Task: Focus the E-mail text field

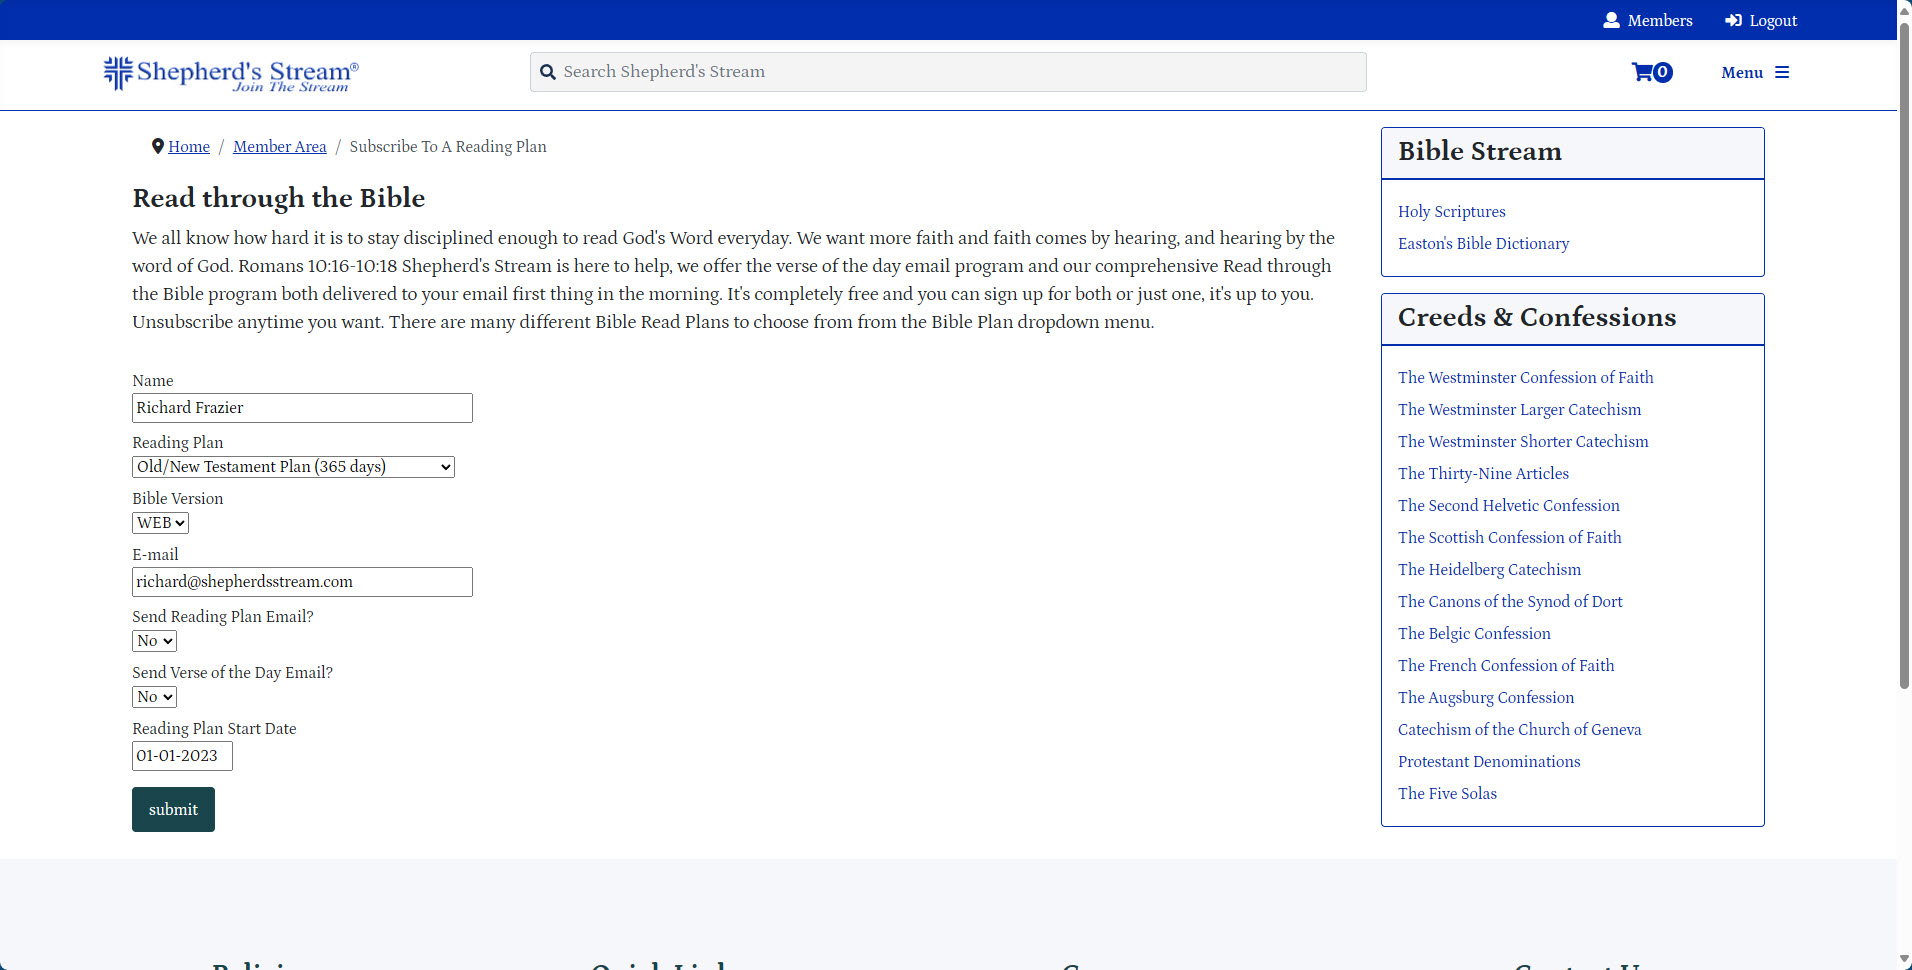Action: tap(302, 582)
